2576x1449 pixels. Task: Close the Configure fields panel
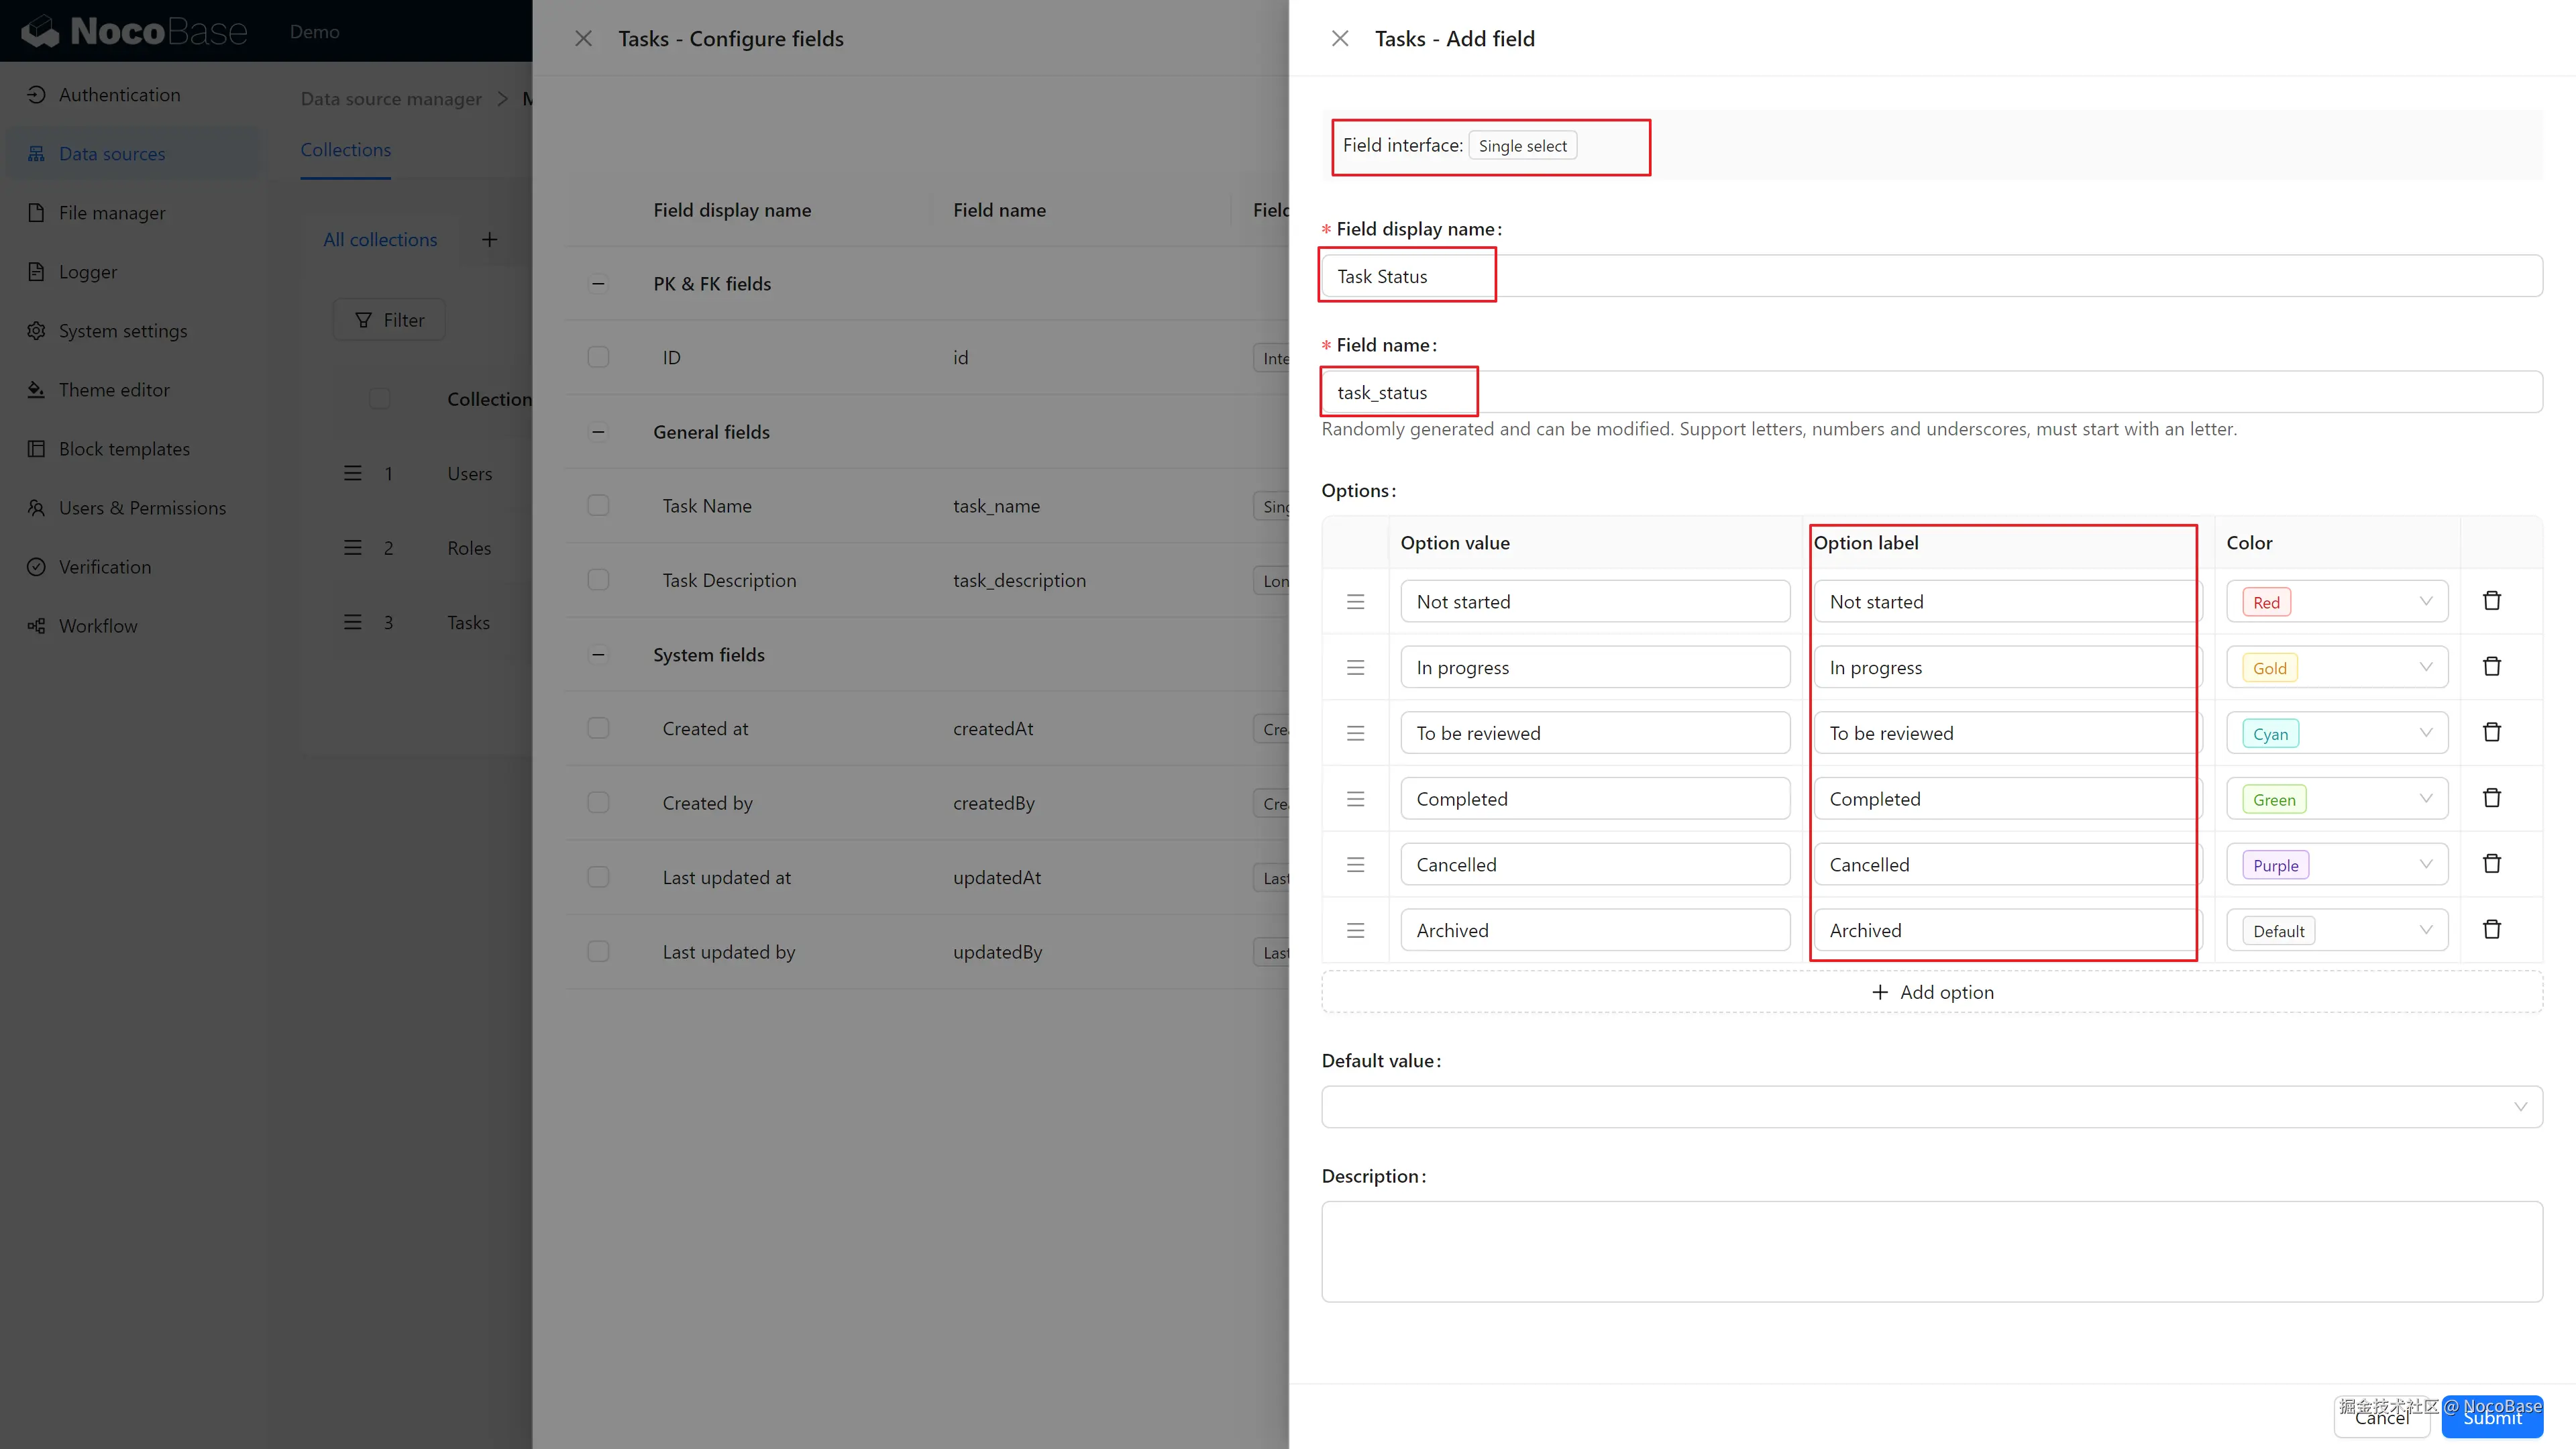tap(583, 39)
